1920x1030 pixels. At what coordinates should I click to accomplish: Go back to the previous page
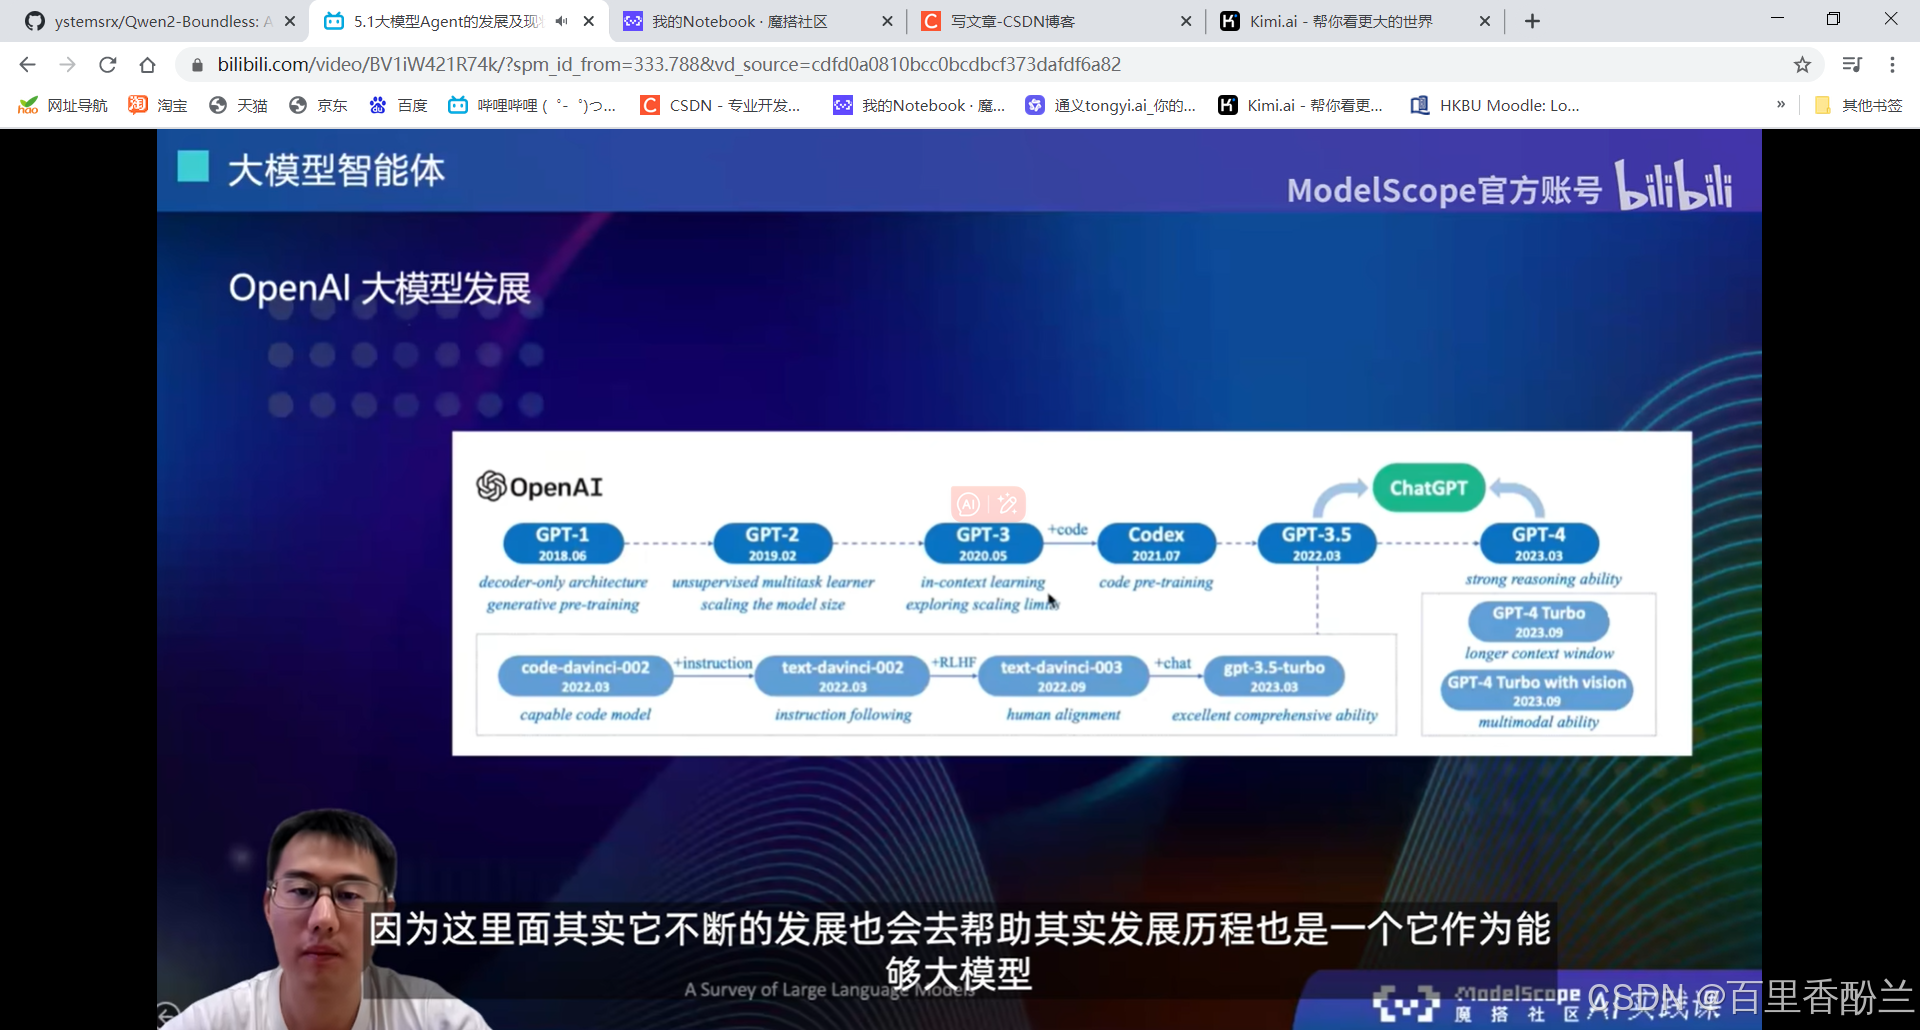(x=27, y=65)
